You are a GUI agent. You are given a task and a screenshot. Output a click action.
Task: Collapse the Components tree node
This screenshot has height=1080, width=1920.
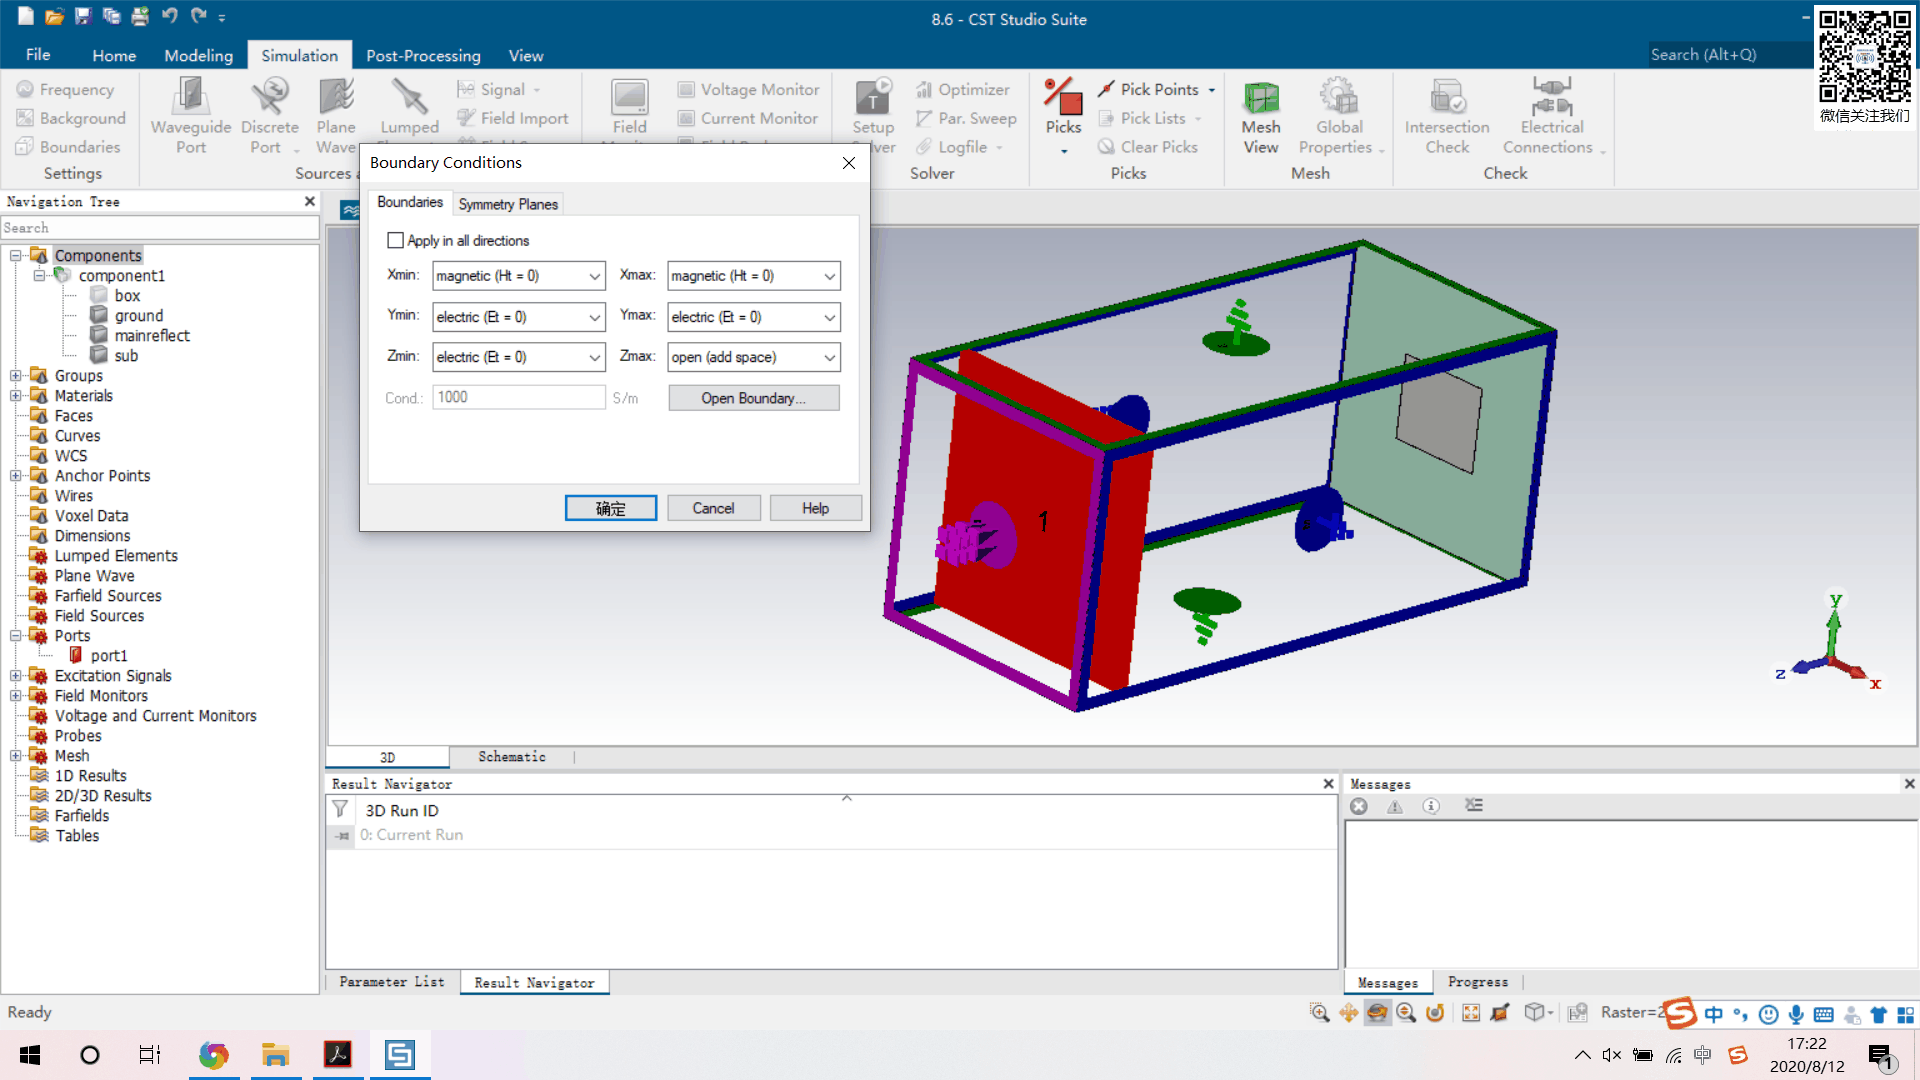16,256
